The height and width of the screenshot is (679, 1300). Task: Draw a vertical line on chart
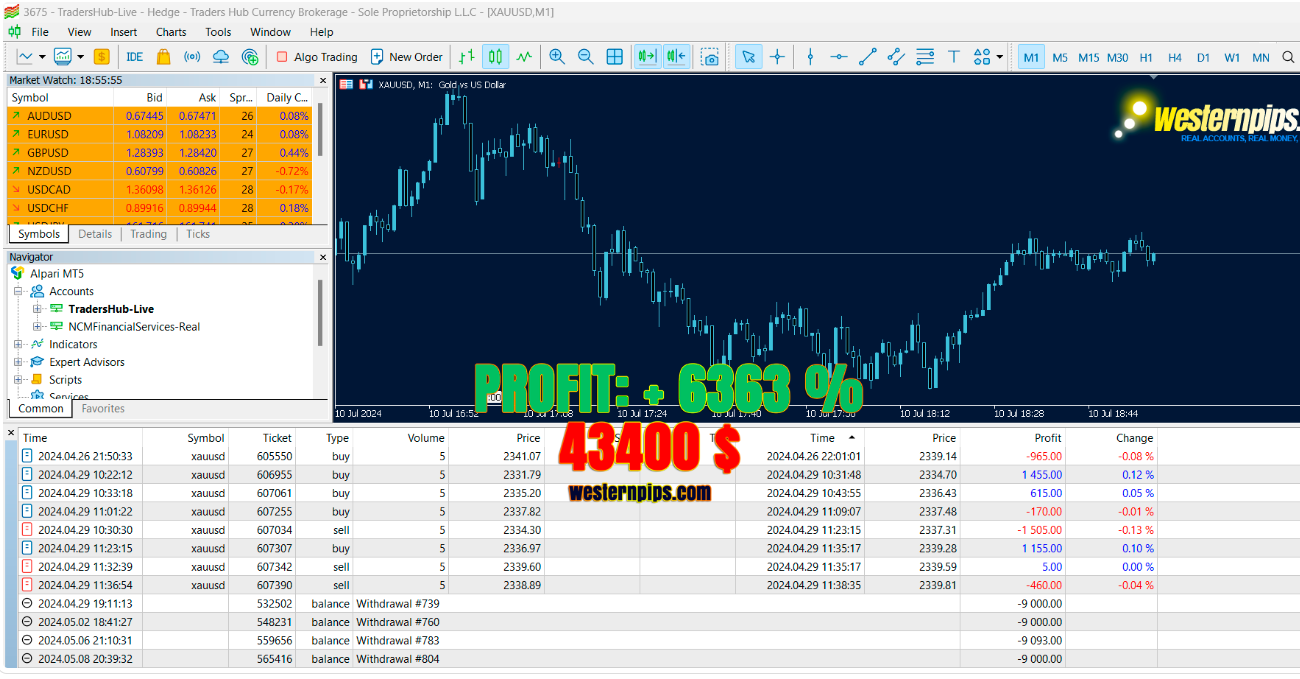click(810, 57)
